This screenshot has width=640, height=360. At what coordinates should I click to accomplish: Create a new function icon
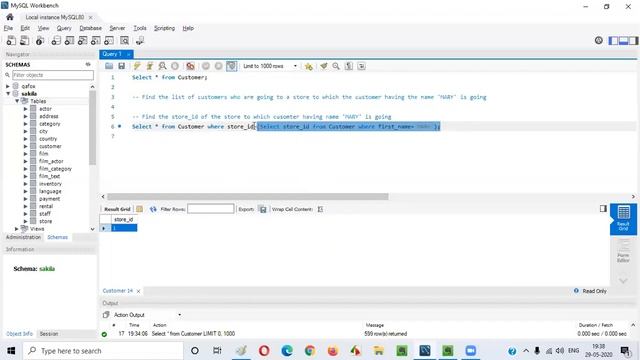coord(109,41)
